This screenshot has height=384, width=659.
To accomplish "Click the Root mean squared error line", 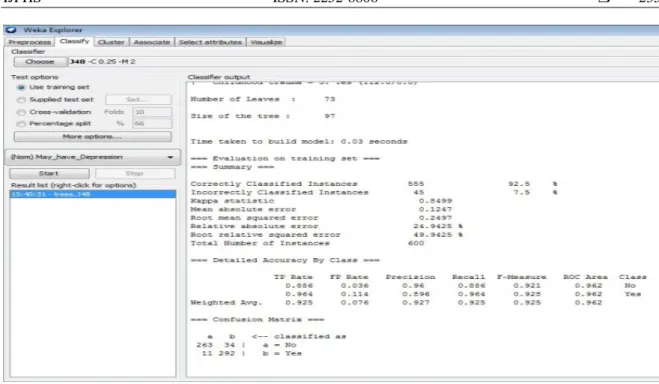I will coord(322,218).
